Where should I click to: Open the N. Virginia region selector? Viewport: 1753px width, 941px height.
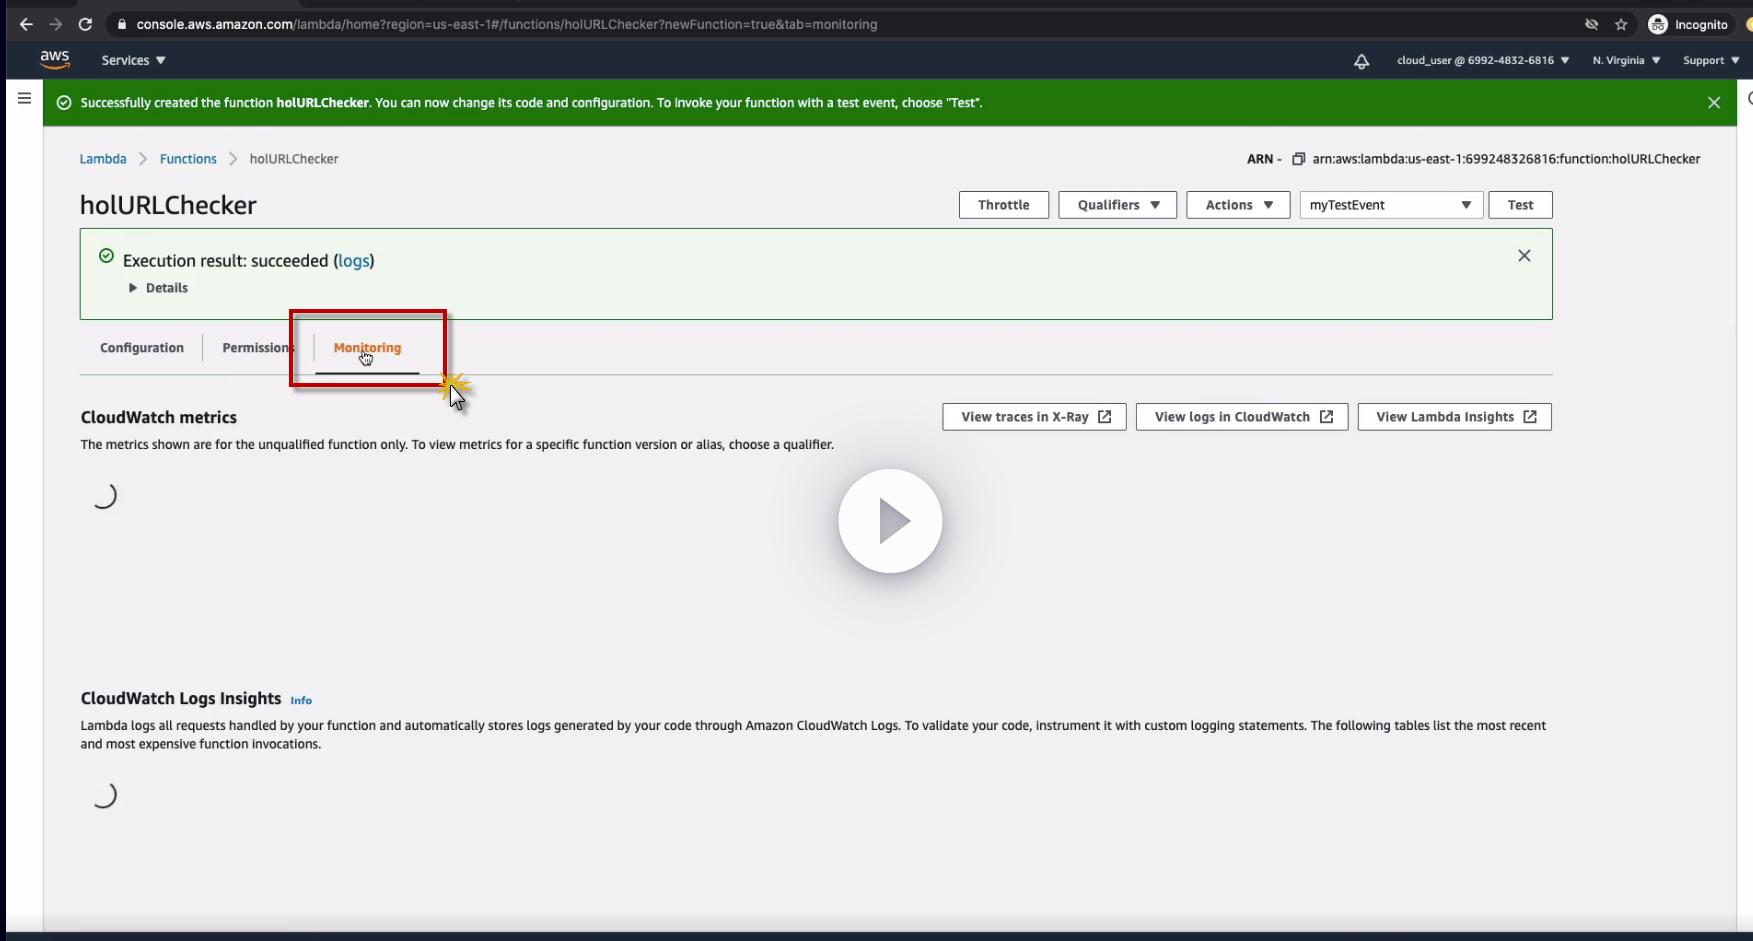coord(1626,60)
